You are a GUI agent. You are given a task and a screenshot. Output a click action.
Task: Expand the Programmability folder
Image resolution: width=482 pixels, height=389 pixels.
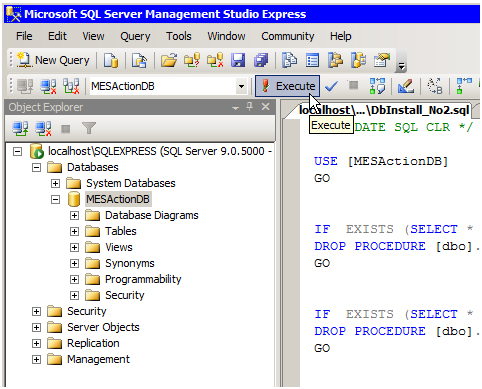point(74,279)
